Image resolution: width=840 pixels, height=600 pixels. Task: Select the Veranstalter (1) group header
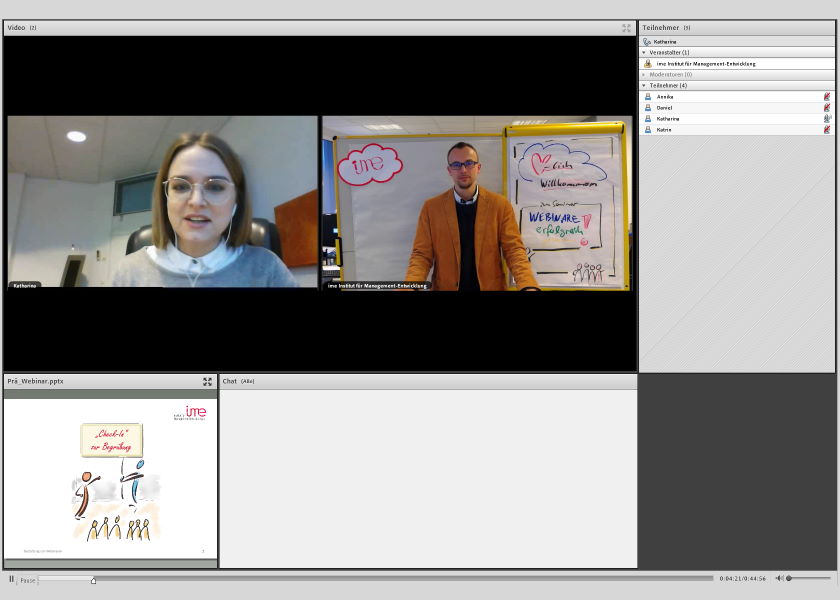[737, 52]
